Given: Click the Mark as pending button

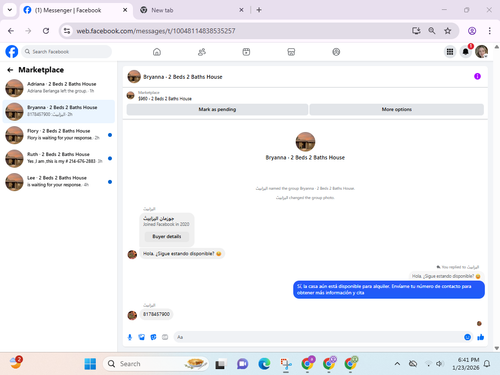Looking at the screenshot, I should pos(217,109).
